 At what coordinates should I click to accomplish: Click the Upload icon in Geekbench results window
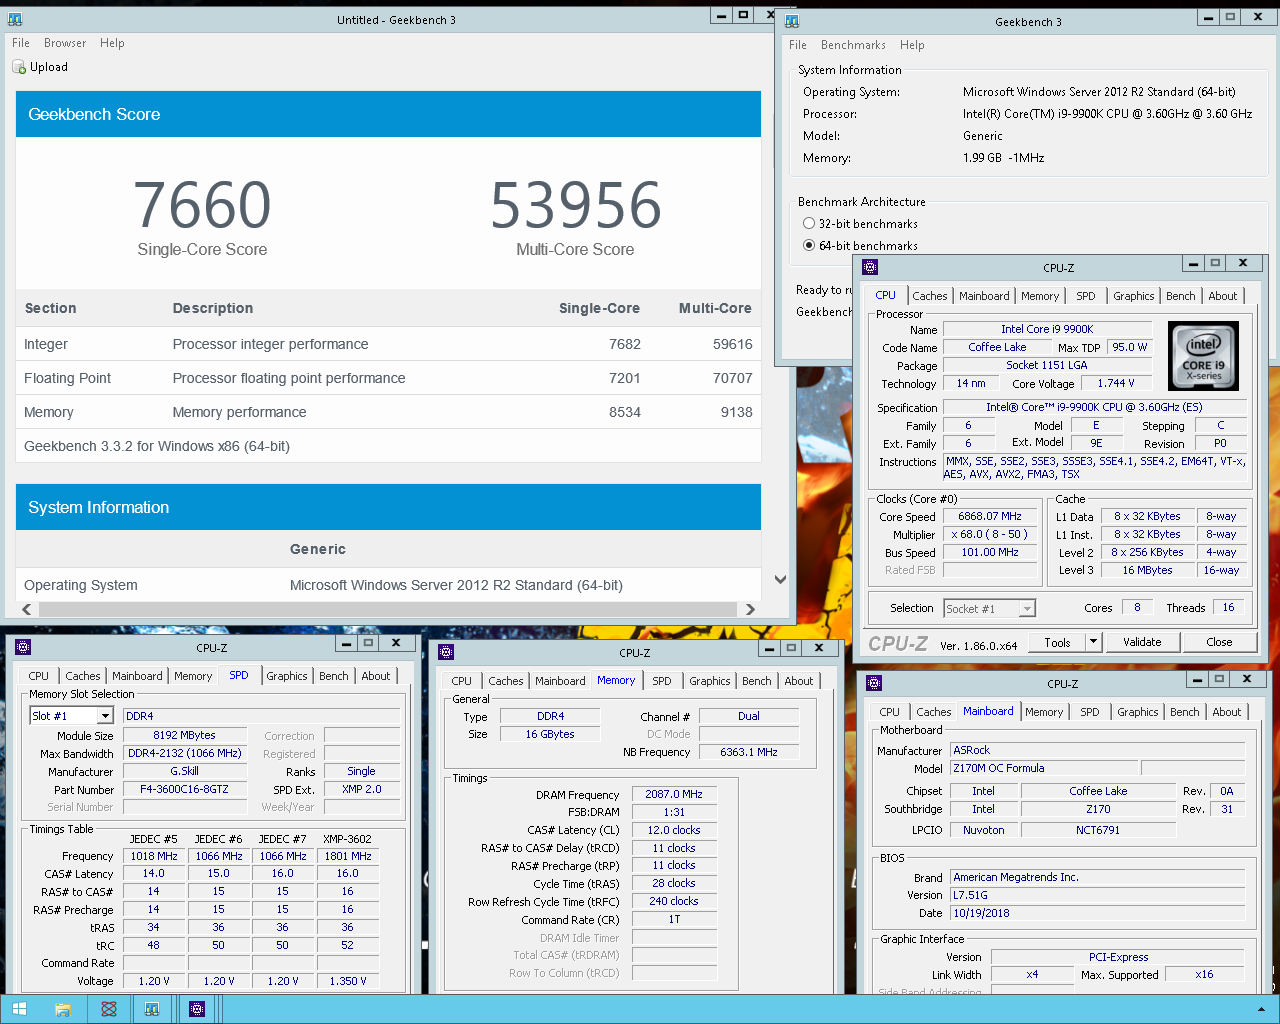point(19,67)
